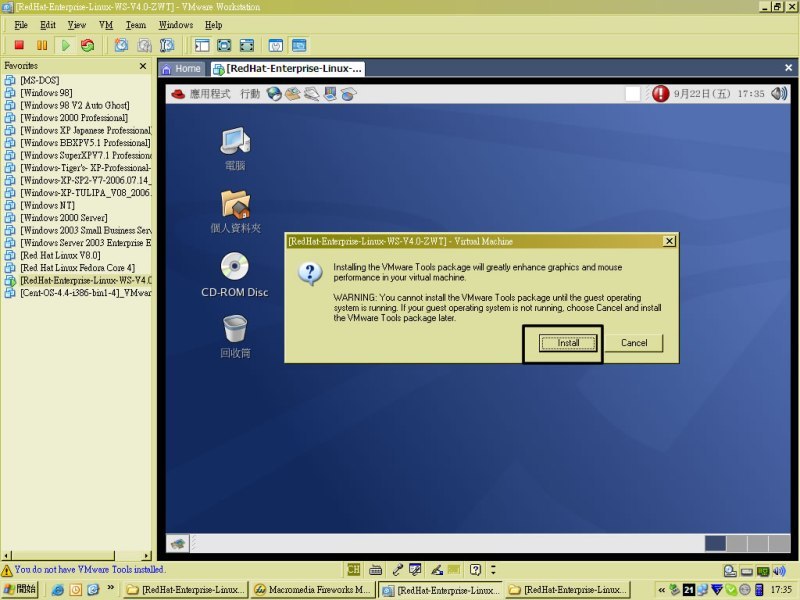Click the Quick Switch toolbar icon
Image resolution: width=800 pixels, height=600 pixels.
[247, 45]
